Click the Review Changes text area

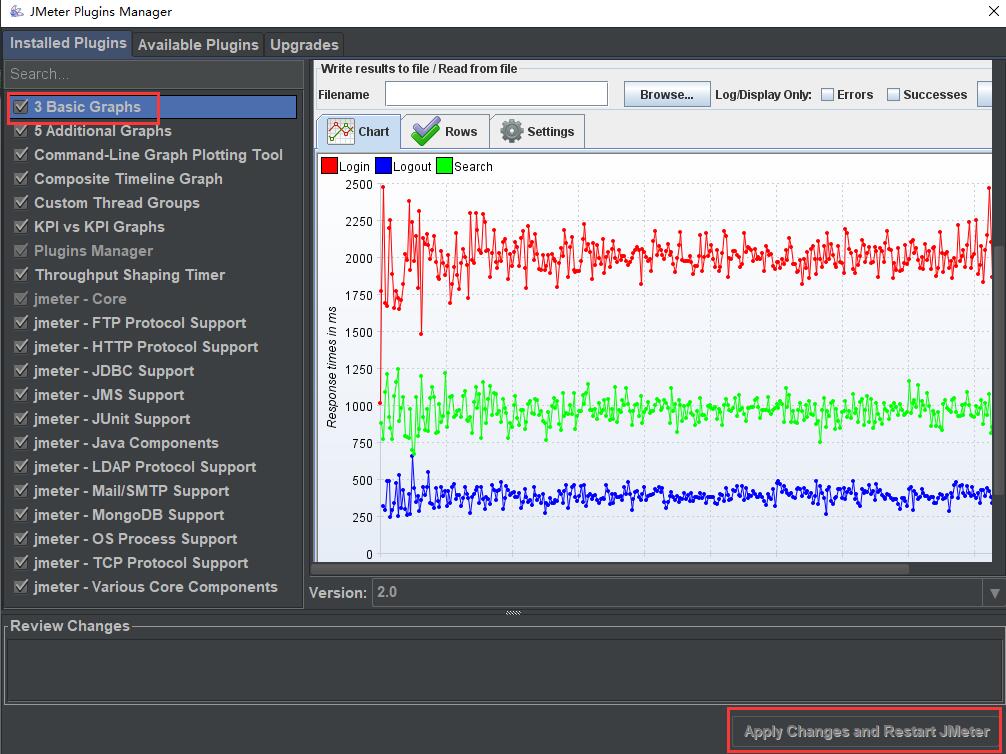pyautogui.click(x=504, y=670)
